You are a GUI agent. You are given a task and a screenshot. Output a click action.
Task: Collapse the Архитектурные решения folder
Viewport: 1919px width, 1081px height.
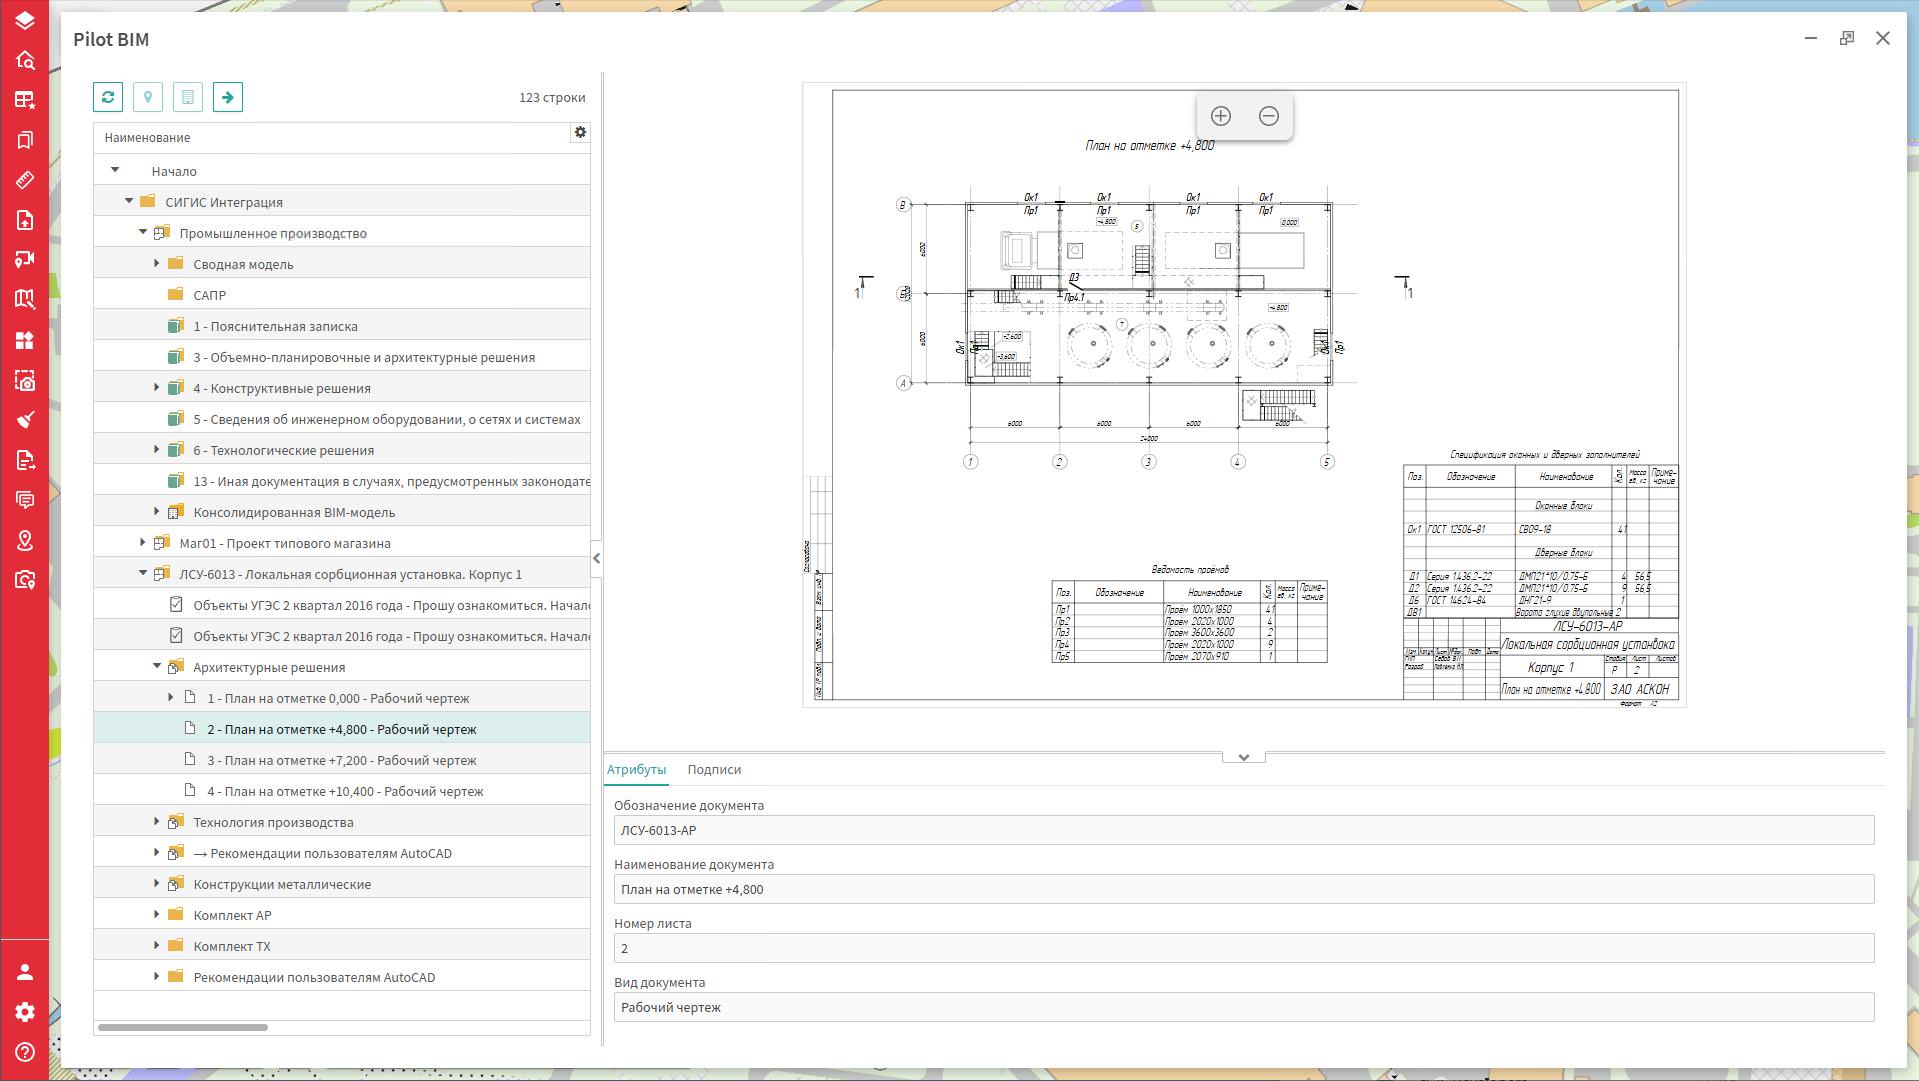(157, 666)
